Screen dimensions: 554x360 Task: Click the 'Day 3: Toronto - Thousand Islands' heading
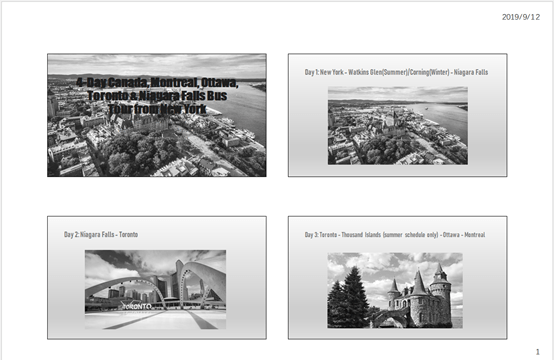click(x=395, y=235)
